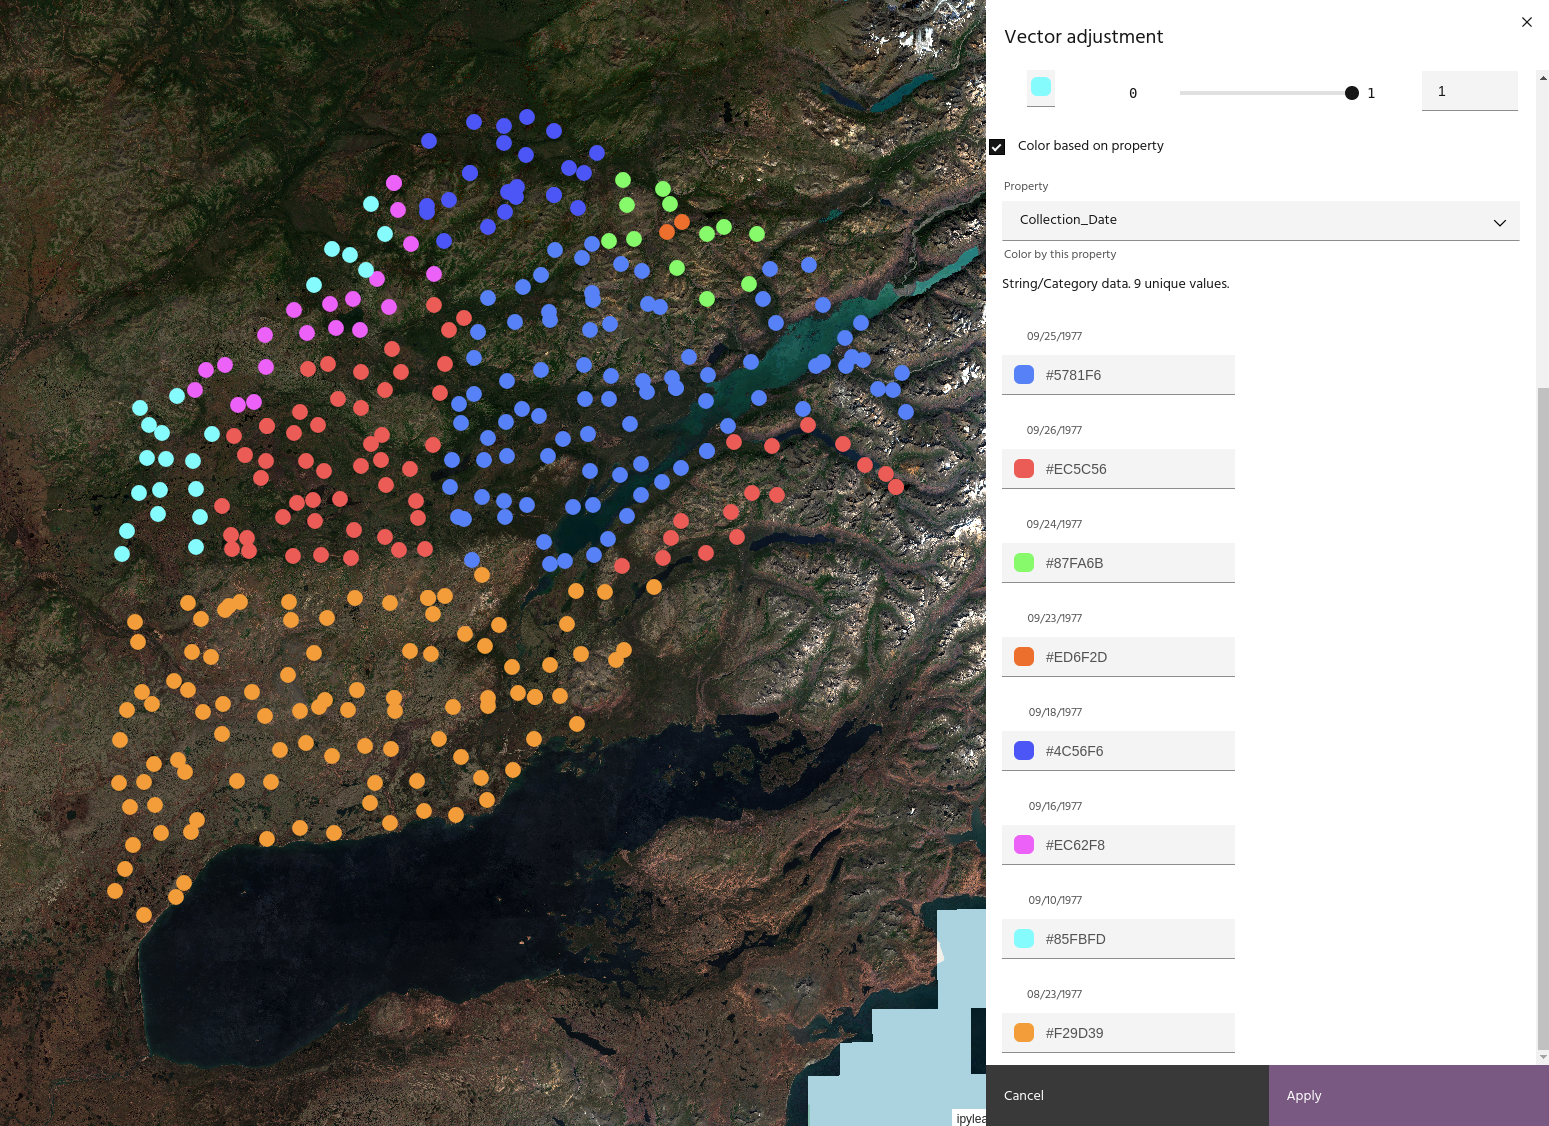1549x1126 pixels.
Task: Click blue swatch for 09/25/1977
Action: 1024,375
